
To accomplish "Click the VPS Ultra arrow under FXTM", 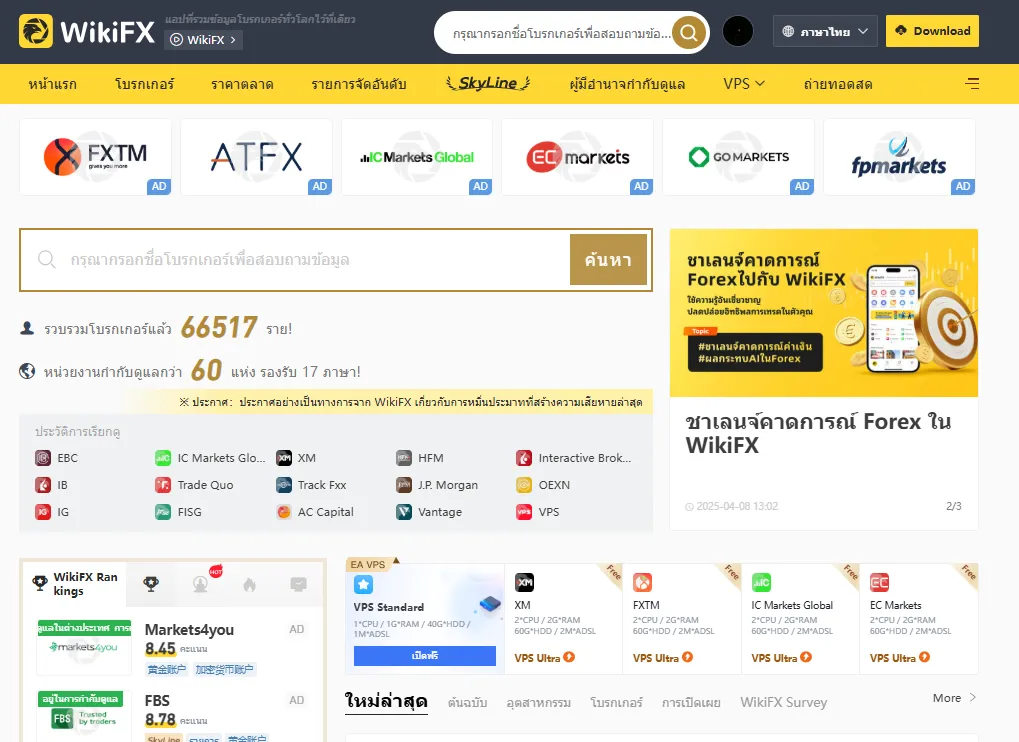I will [688, 658].
